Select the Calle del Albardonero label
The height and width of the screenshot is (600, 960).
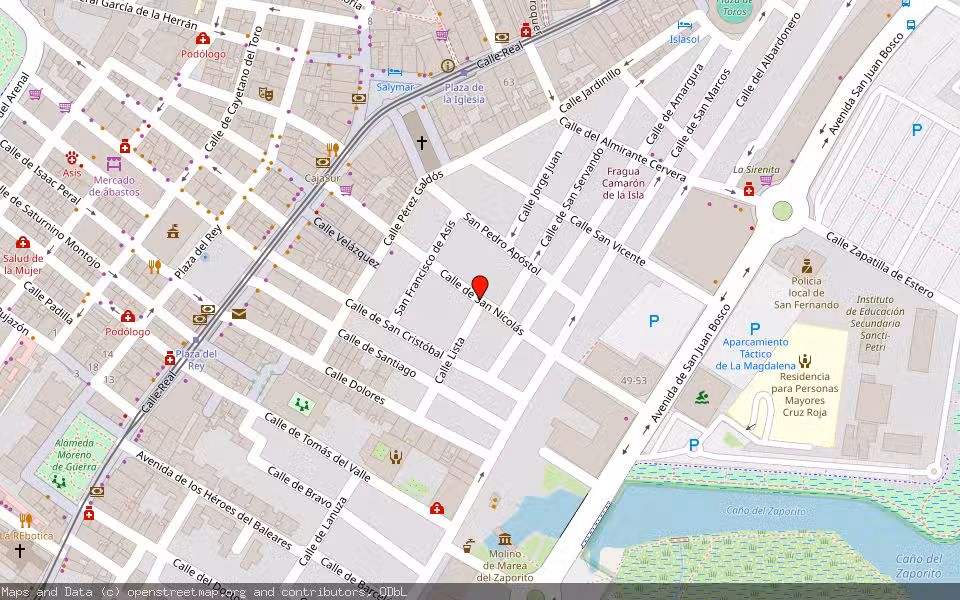point(768,59)
